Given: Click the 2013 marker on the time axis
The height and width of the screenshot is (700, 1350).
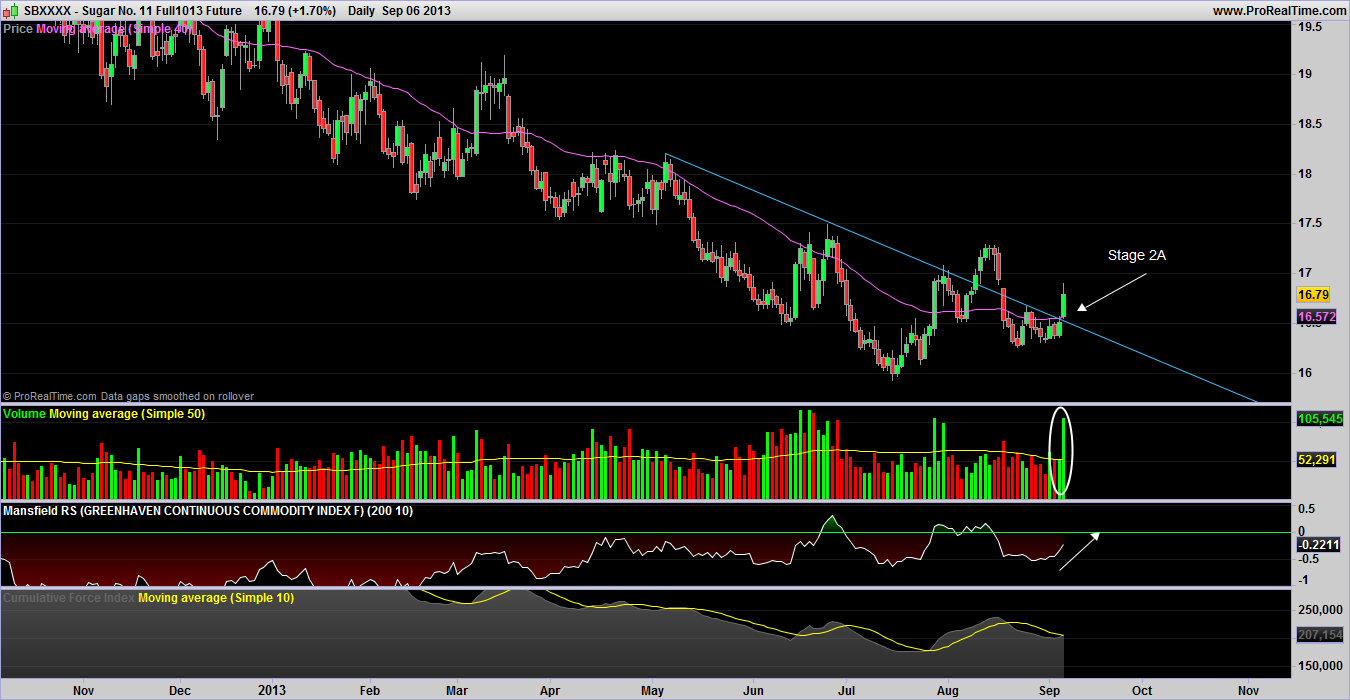Looking at the screenshot, I should (273, 690).
